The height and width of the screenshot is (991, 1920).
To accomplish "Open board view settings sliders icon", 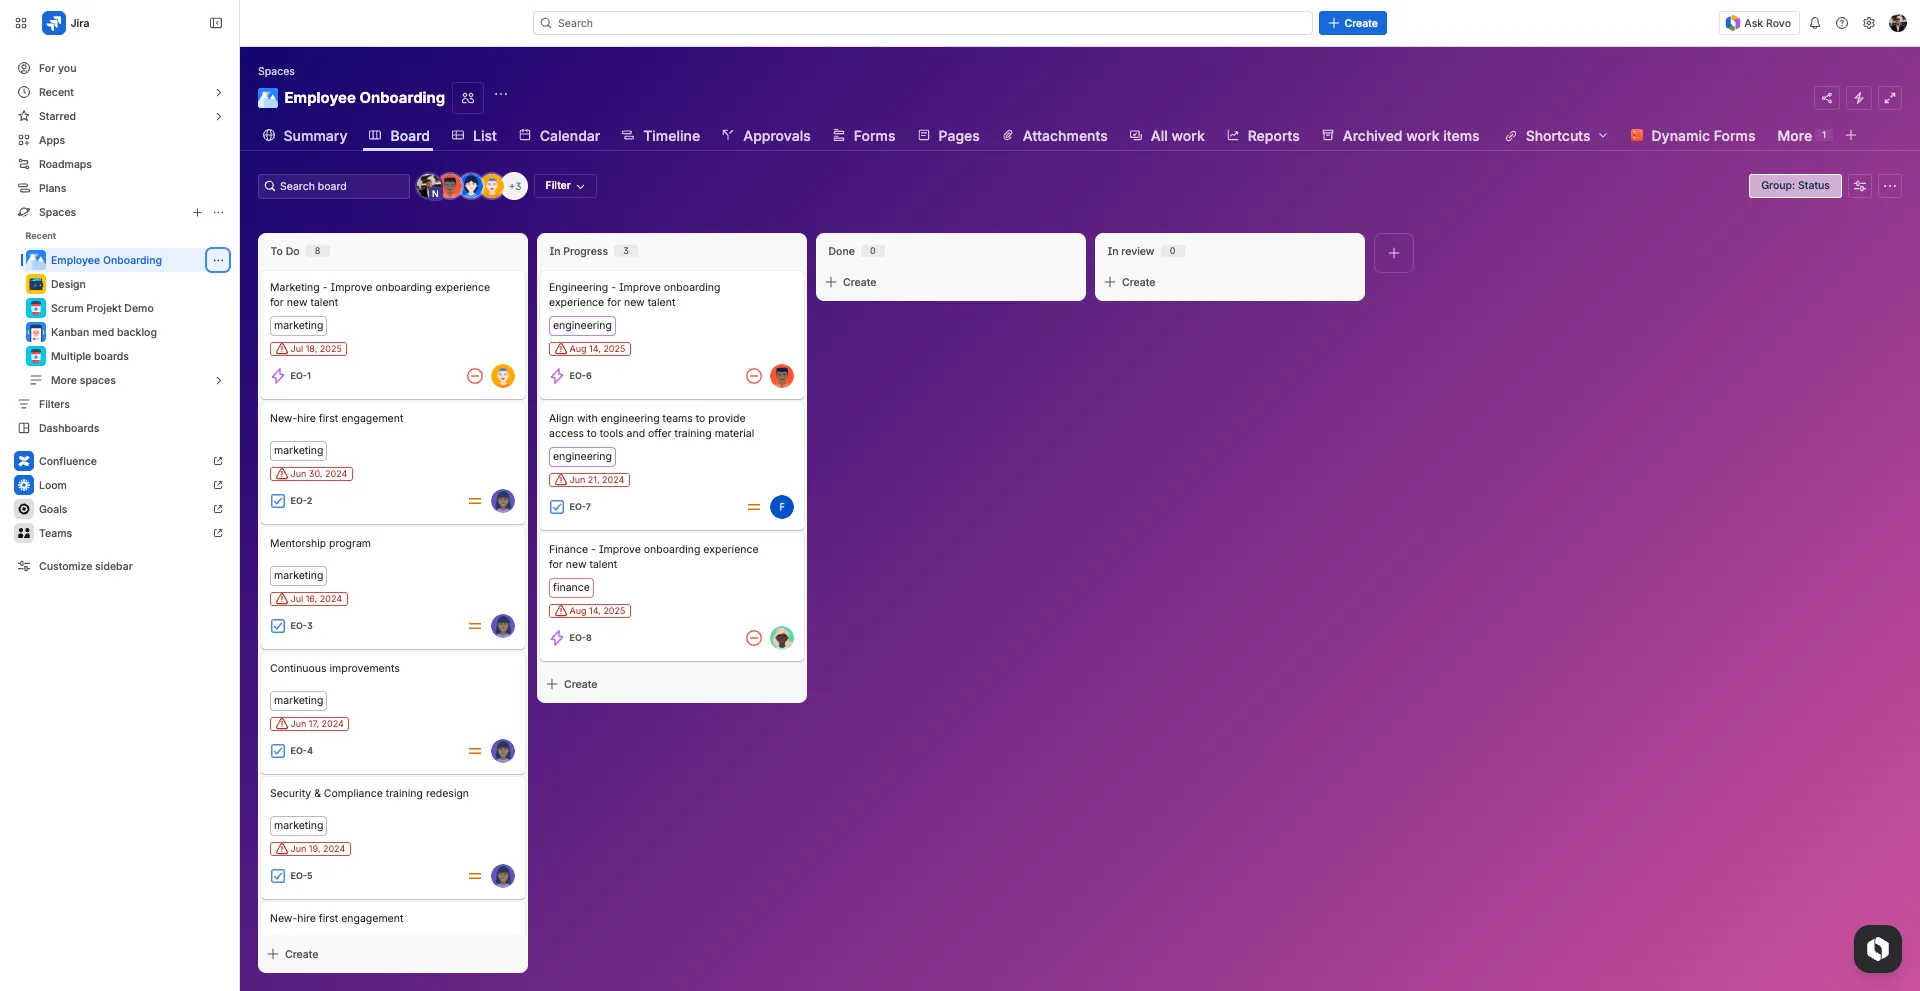I will 1860,186.
